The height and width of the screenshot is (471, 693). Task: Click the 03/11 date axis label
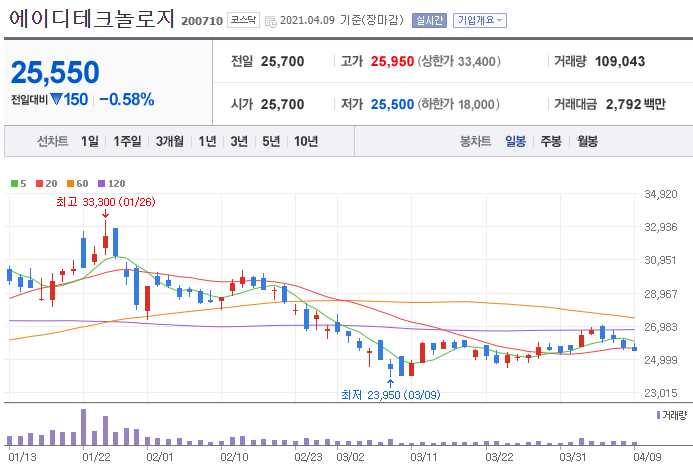423,457
